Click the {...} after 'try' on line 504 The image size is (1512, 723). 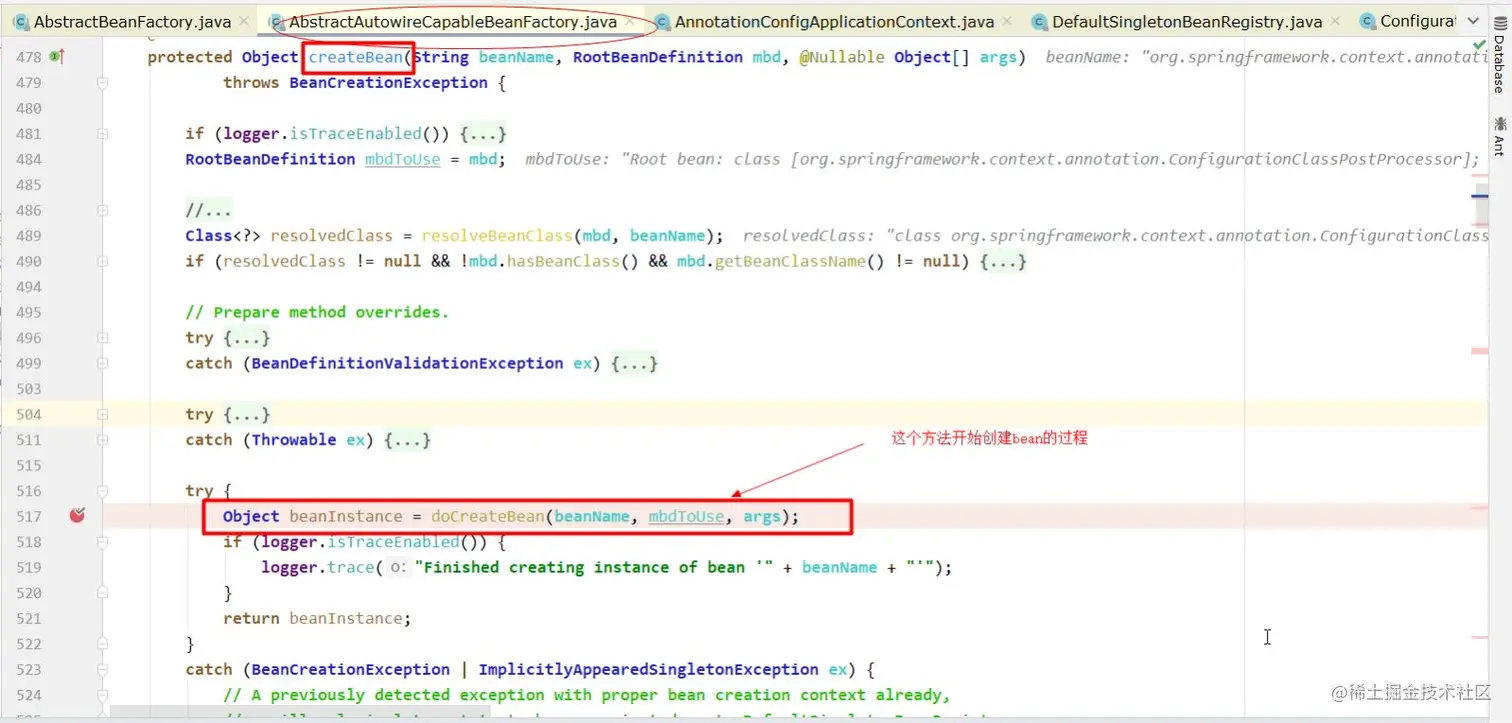[247, 414]
